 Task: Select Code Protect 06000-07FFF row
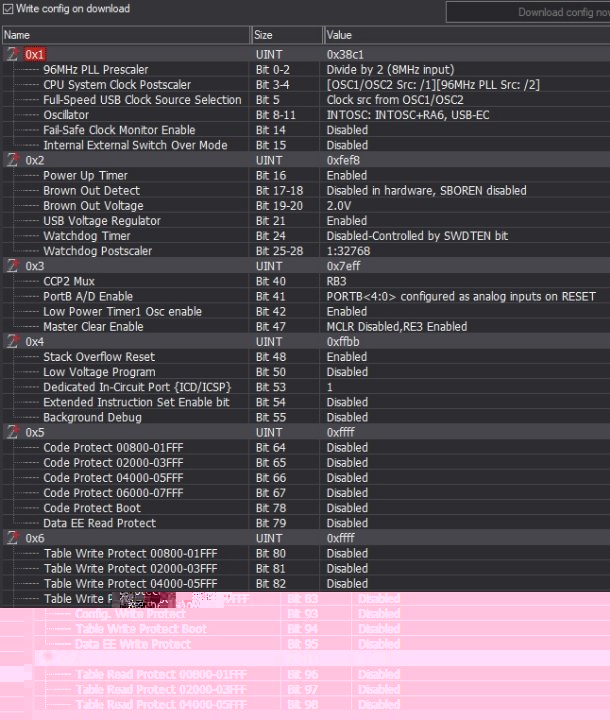(306, 493)
